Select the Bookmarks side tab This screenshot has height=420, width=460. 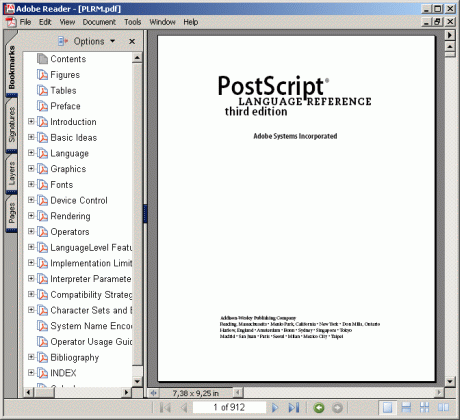tap(12, 67)
